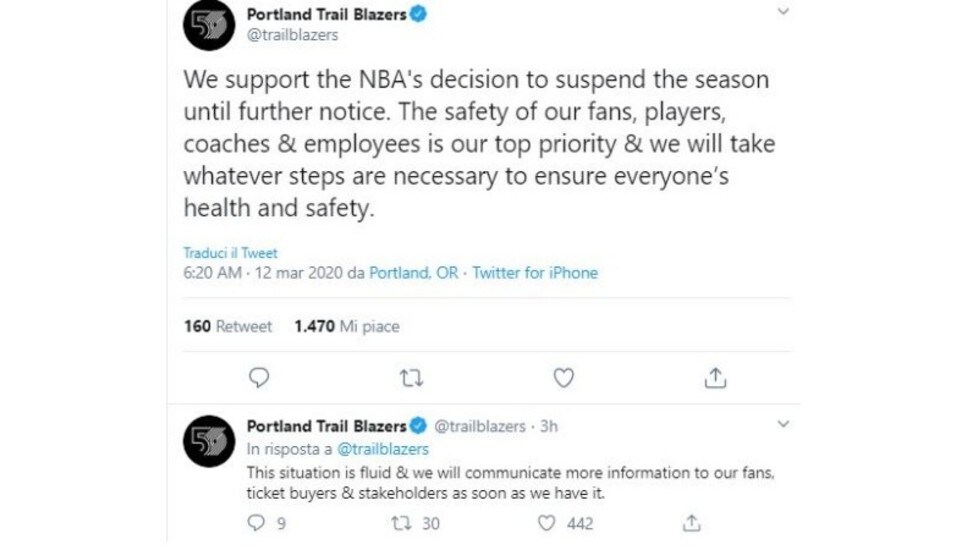Open the @trailblazers mention in reply line
978x550 pixels.
click(382, 449)
